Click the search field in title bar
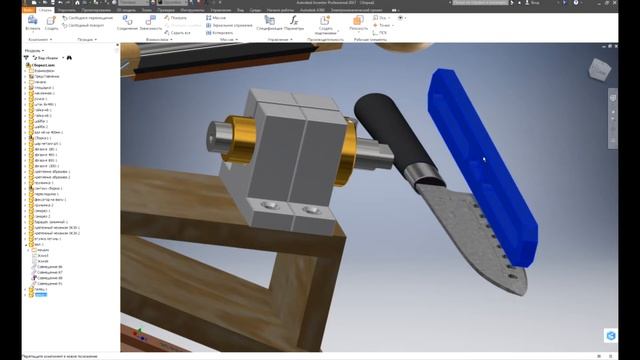640x360 pixels. [x=479, y=2]
